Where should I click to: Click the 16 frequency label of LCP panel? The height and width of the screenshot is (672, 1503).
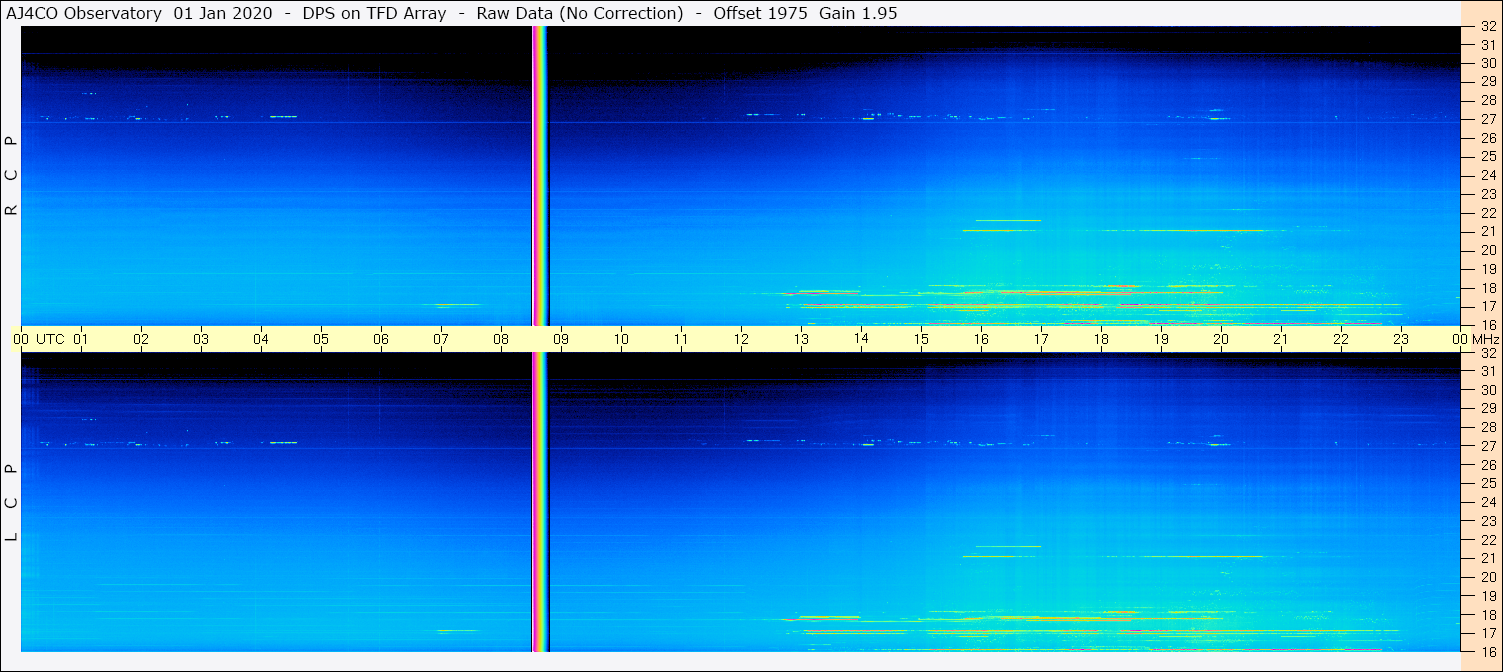pos(1488,651)
